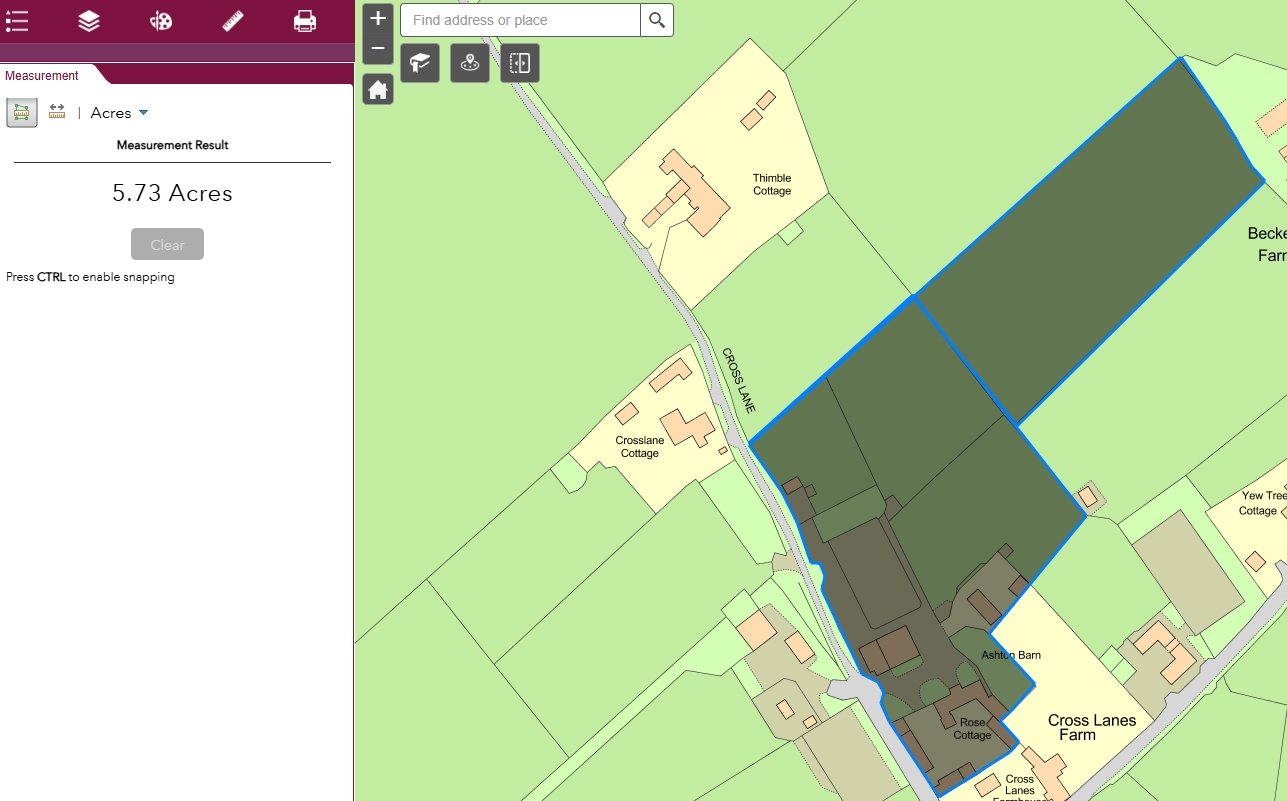Click the search magnifier button
1287x801 pixels.
tap(657, 20)
